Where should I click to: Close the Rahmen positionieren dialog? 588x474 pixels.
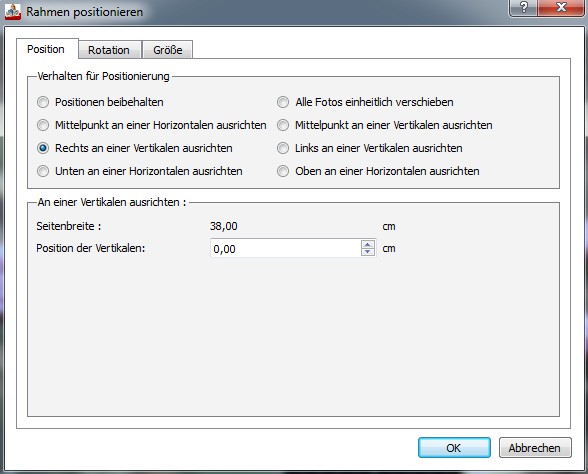(x=561, y=7)
